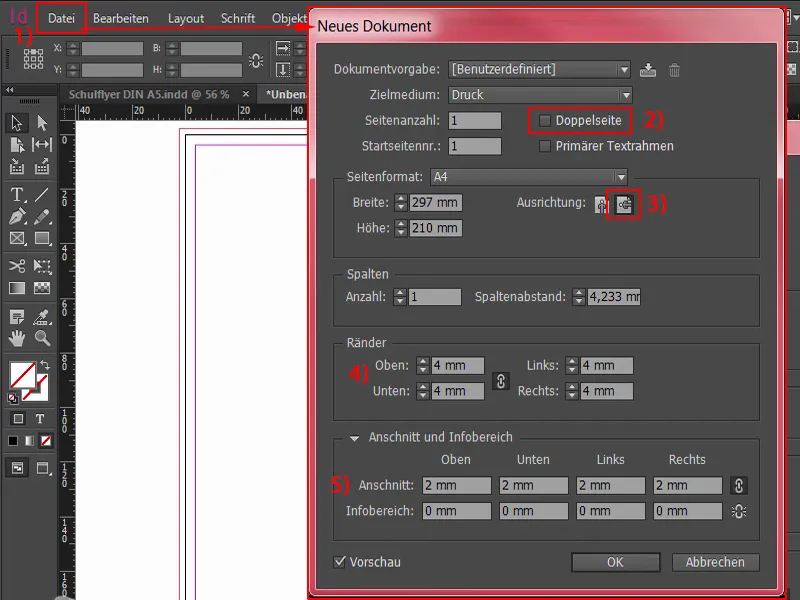
Task: Open the Layout menu
Action: coord(186,18)
